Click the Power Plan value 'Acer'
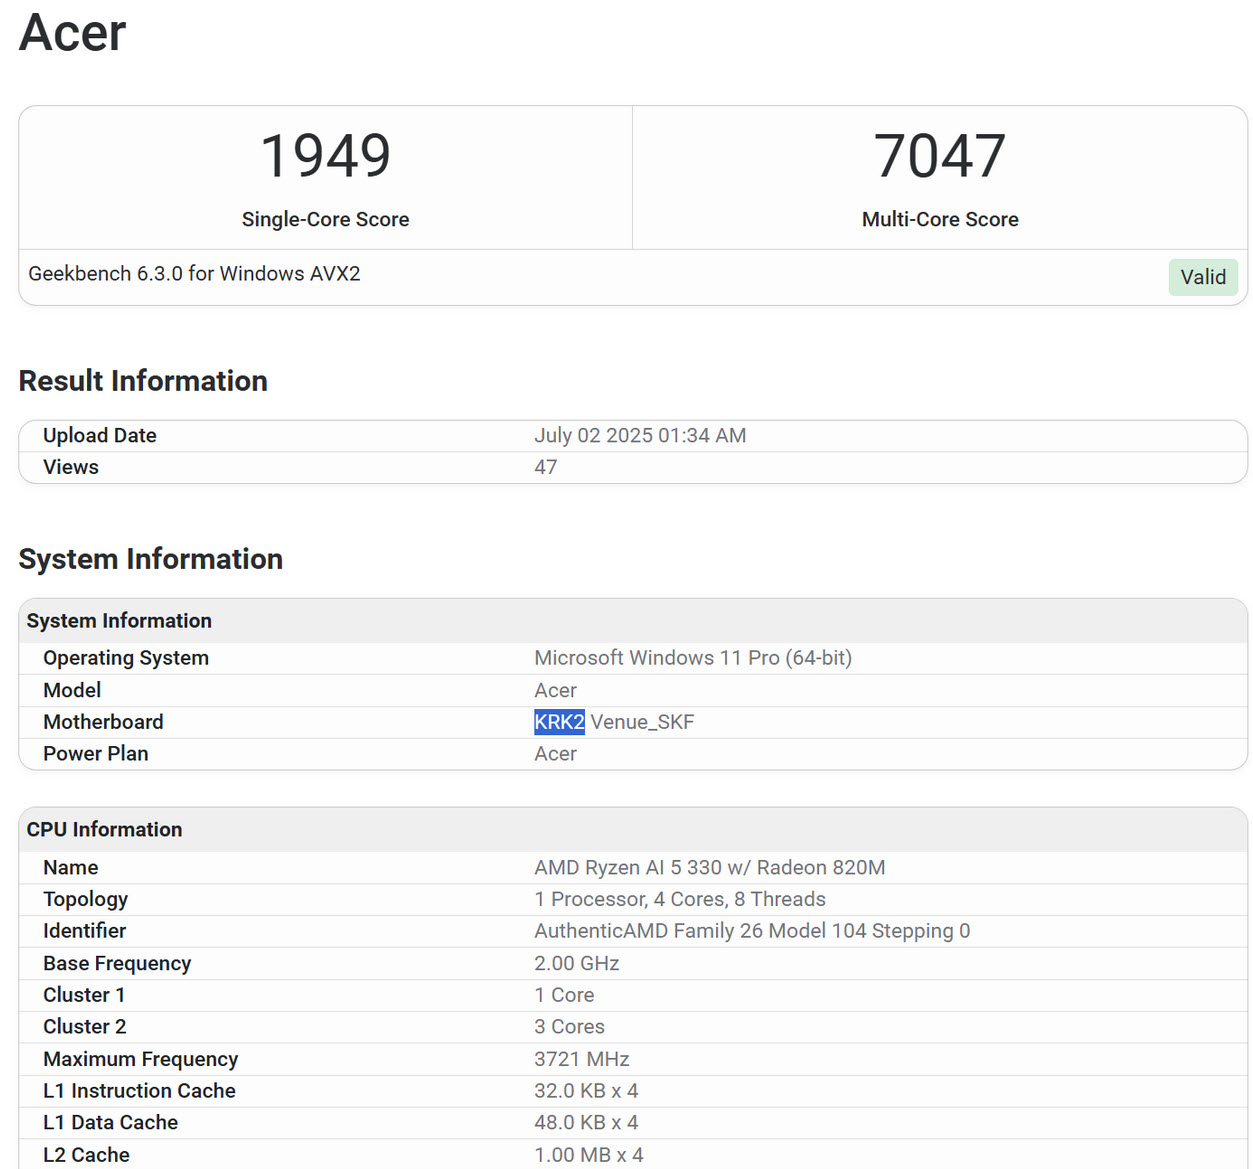Image resolution: width=1253 pixels, height=1169 pixels. coord(555,754)
